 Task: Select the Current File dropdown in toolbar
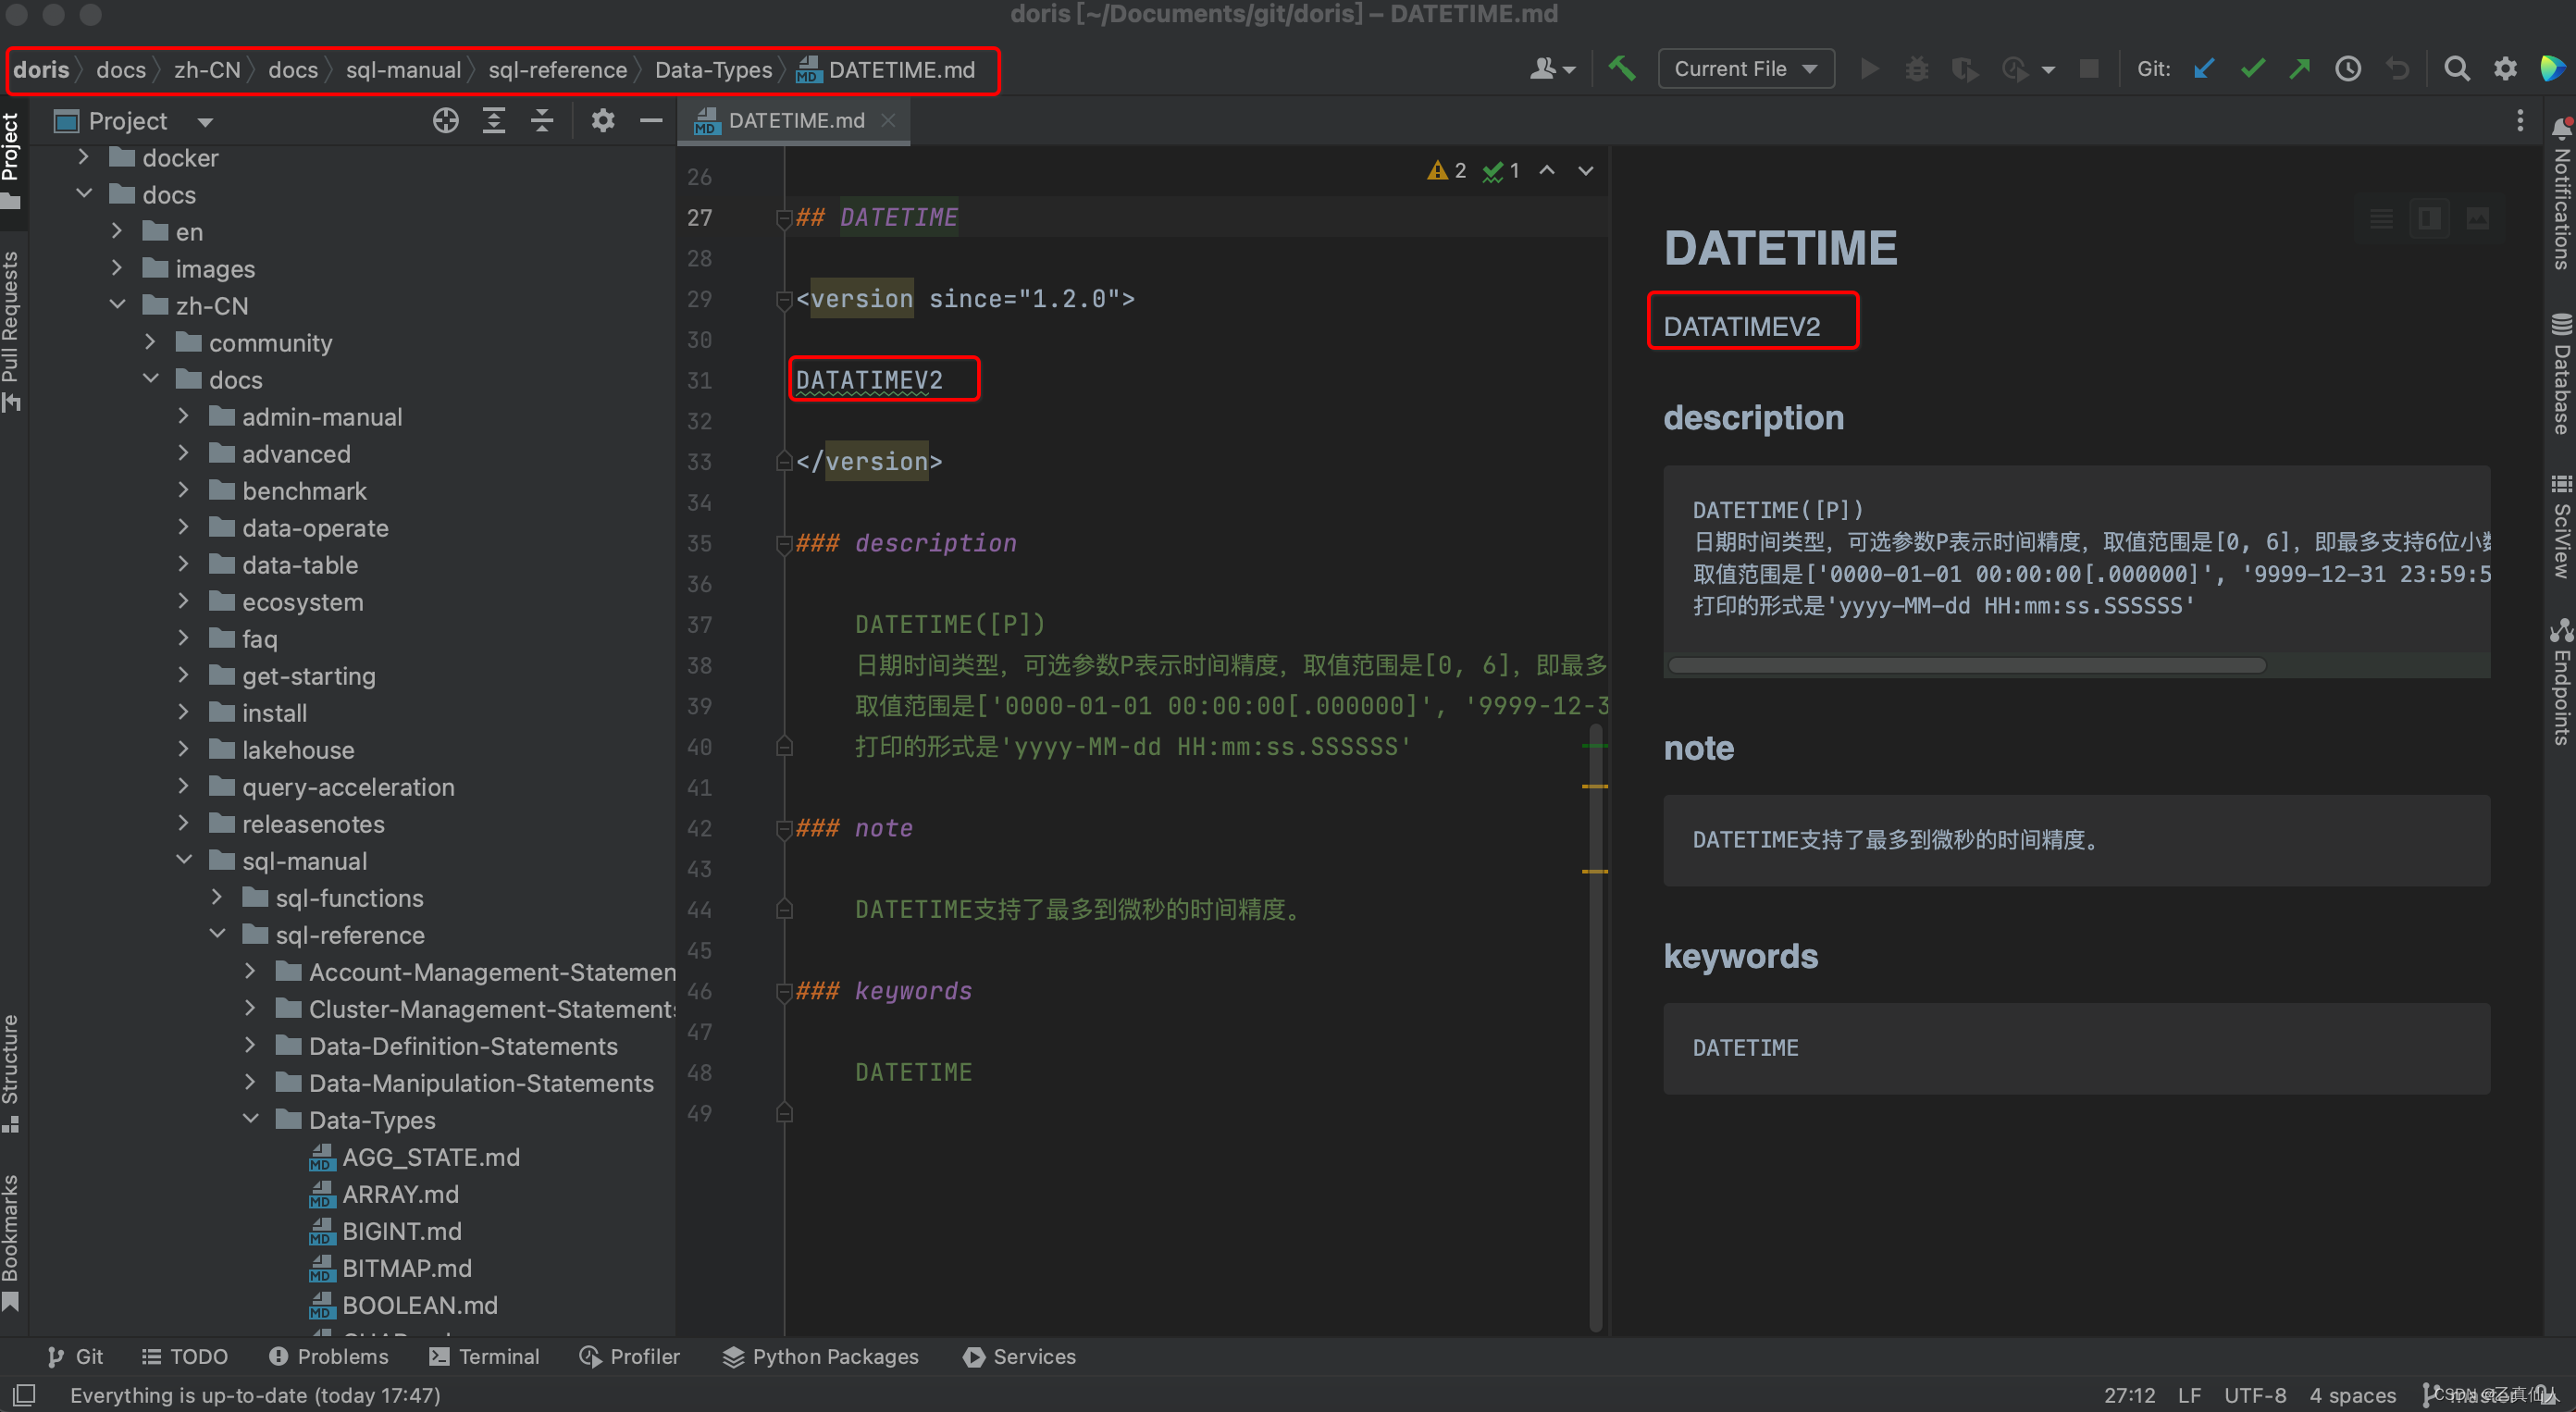pyautogui.click(x=1741, y=69)
